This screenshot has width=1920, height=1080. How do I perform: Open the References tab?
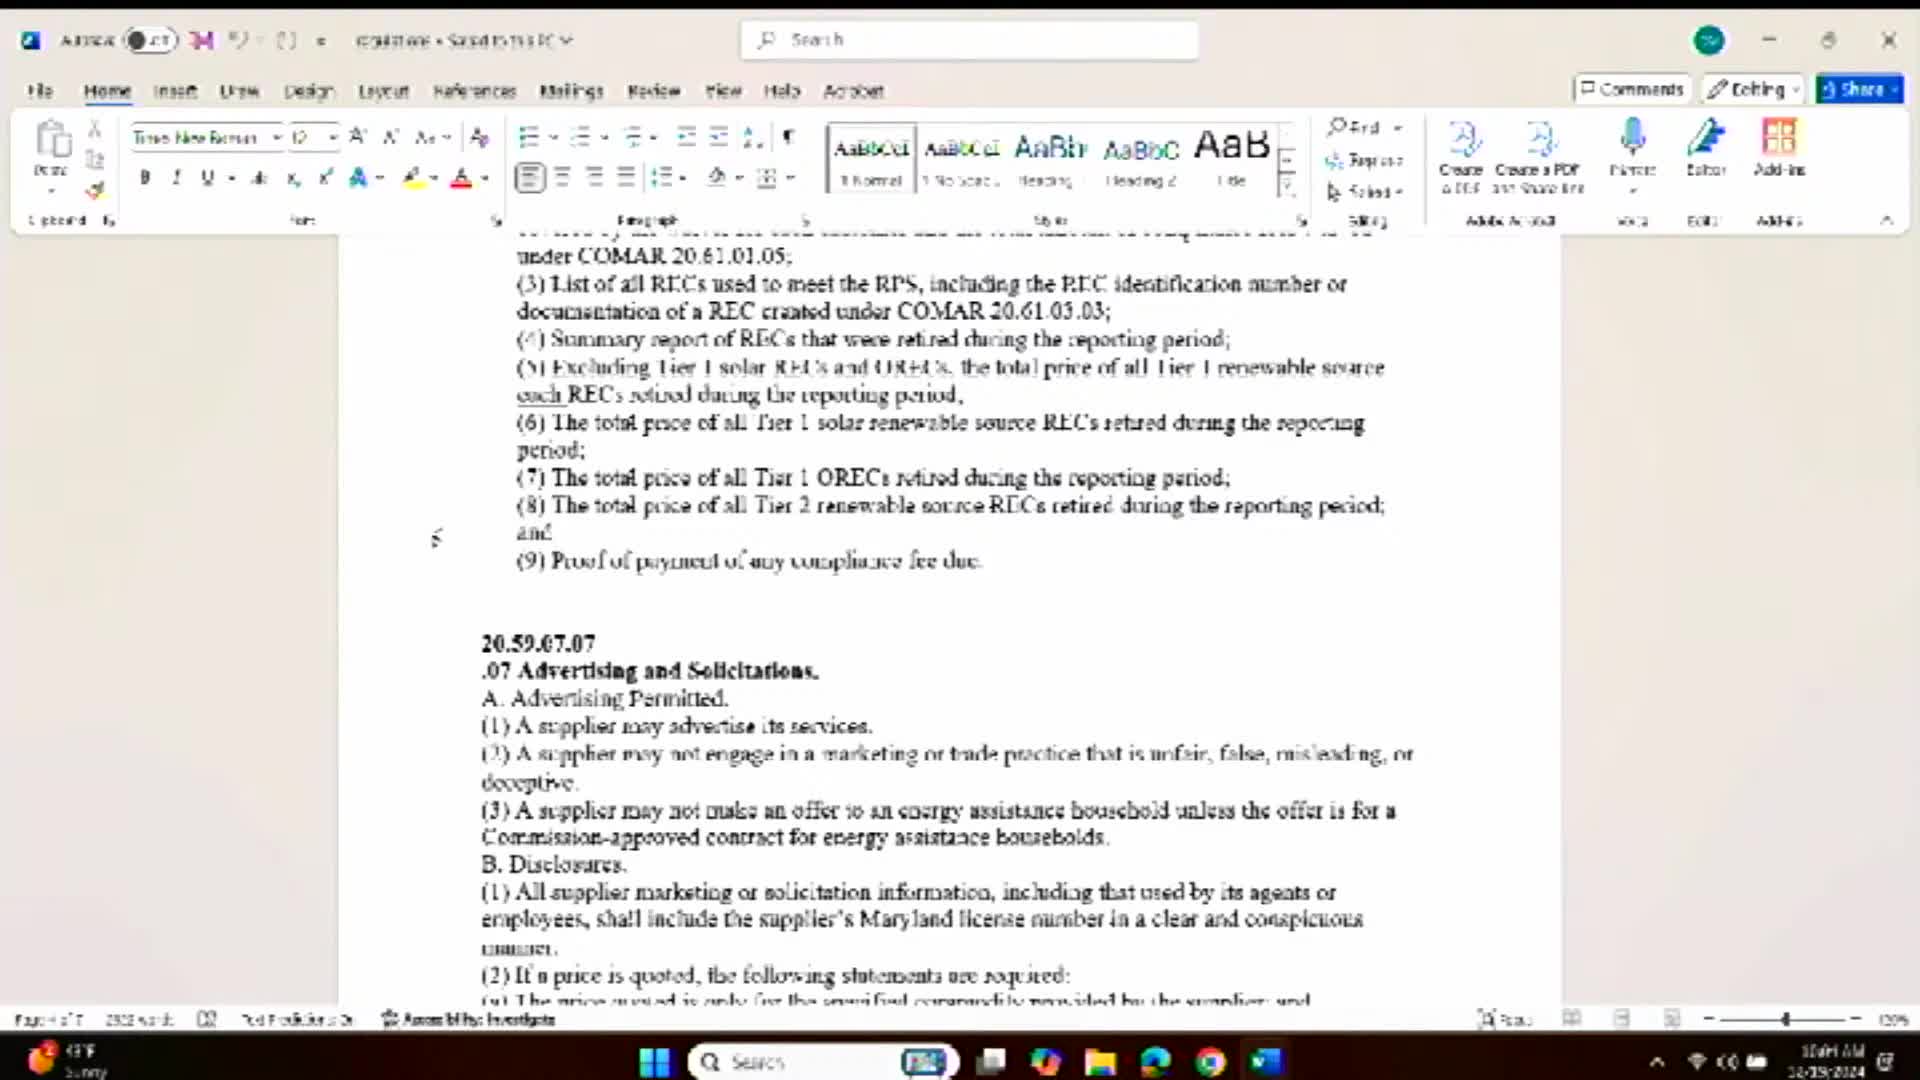(474, 90)
